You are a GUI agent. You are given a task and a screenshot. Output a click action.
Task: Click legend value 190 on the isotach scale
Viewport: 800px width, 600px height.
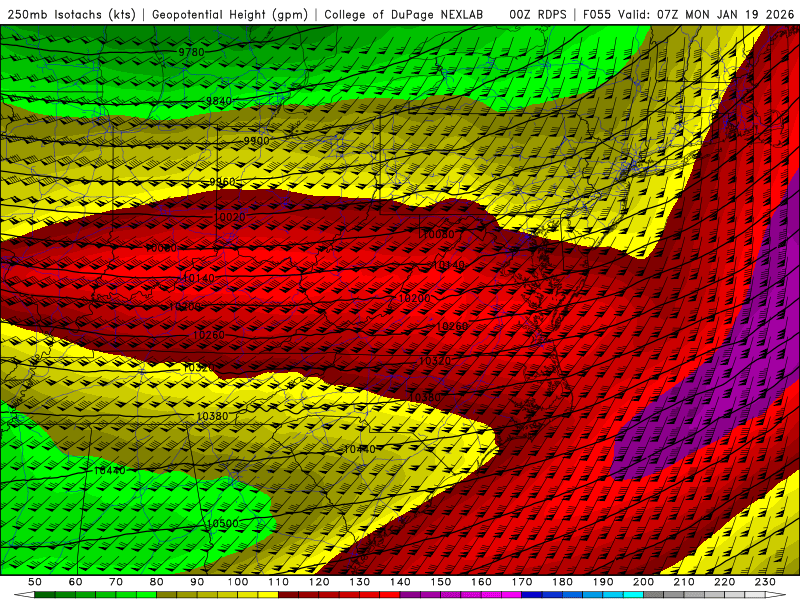point(603,582)
